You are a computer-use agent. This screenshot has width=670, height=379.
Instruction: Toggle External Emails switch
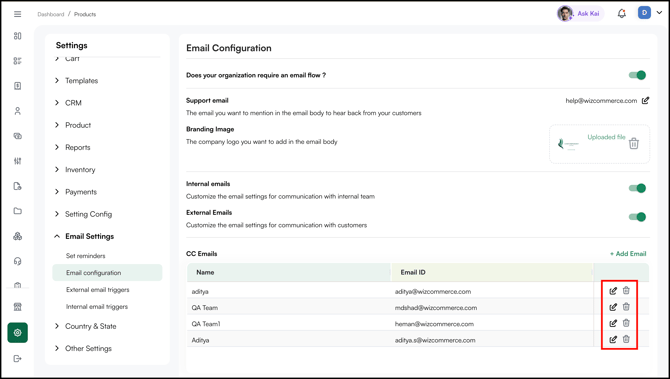[637, 217]
